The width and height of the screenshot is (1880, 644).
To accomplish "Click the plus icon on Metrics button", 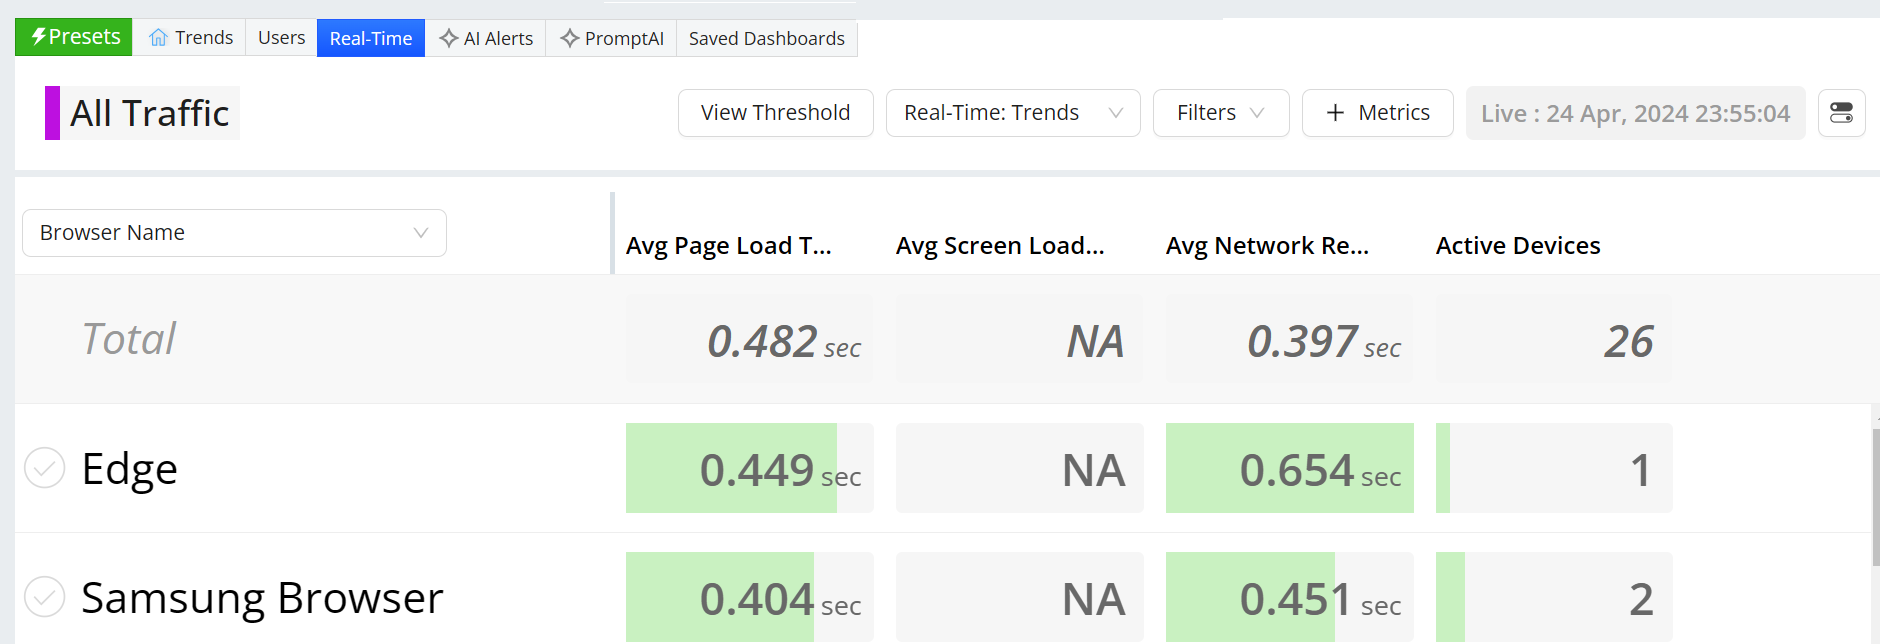I will point(1335,113).
